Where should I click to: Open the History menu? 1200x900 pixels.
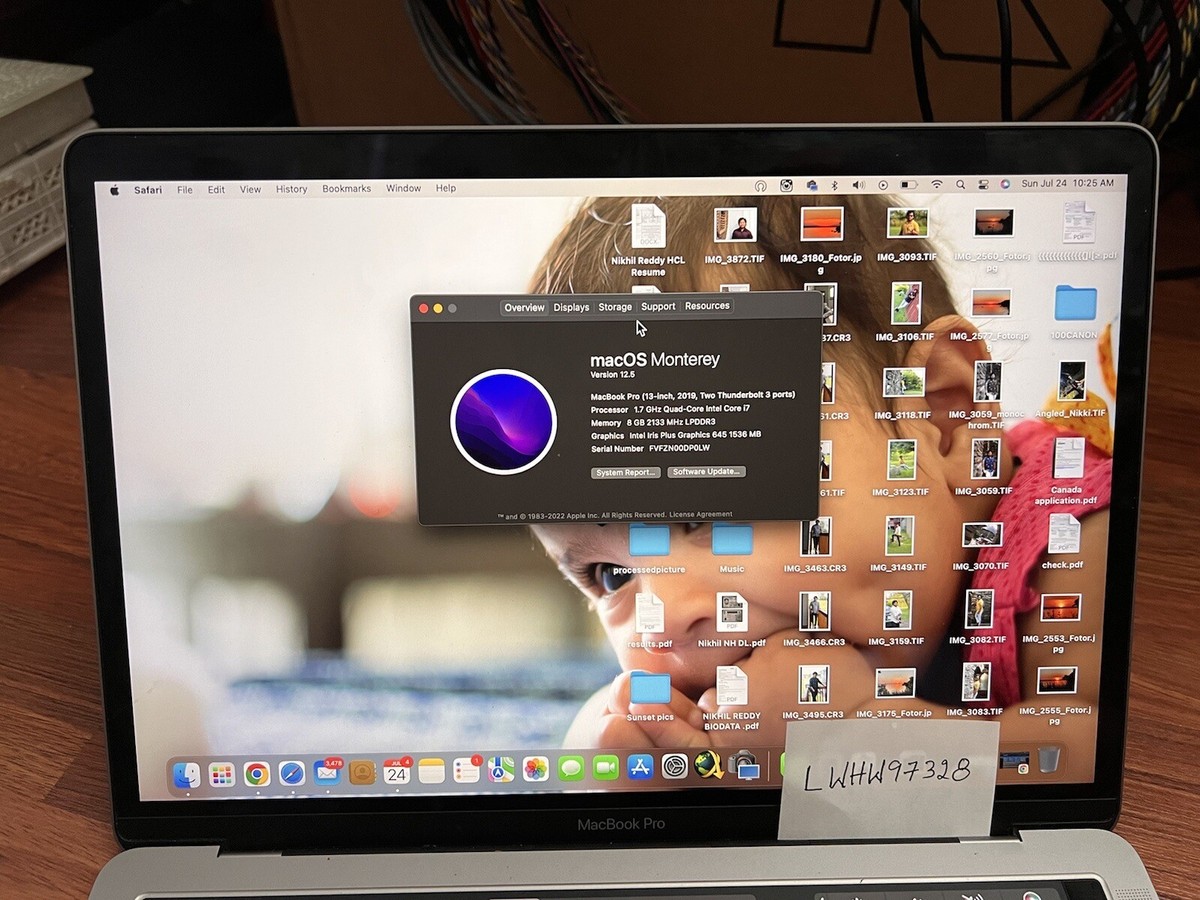point(291,189)
